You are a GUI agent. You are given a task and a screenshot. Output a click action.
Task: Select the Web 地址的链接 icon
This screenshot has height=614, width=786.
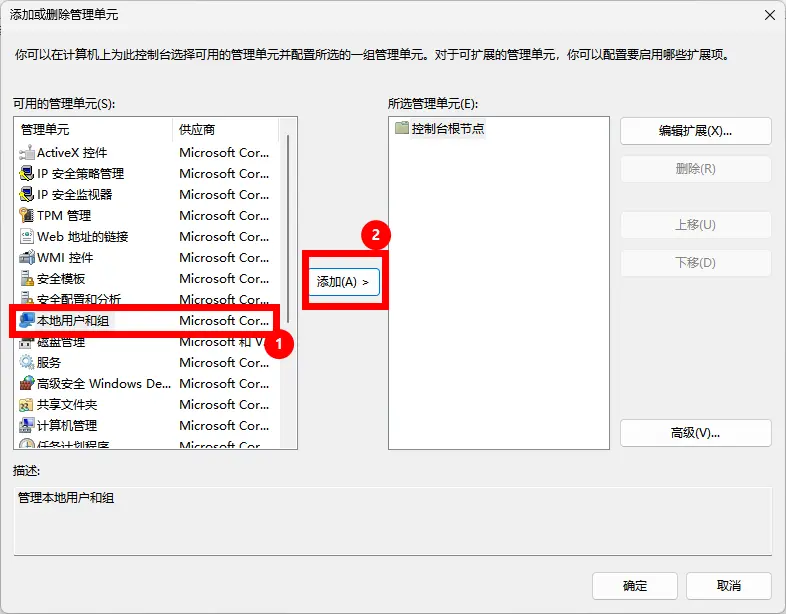(x=27, y=237)
